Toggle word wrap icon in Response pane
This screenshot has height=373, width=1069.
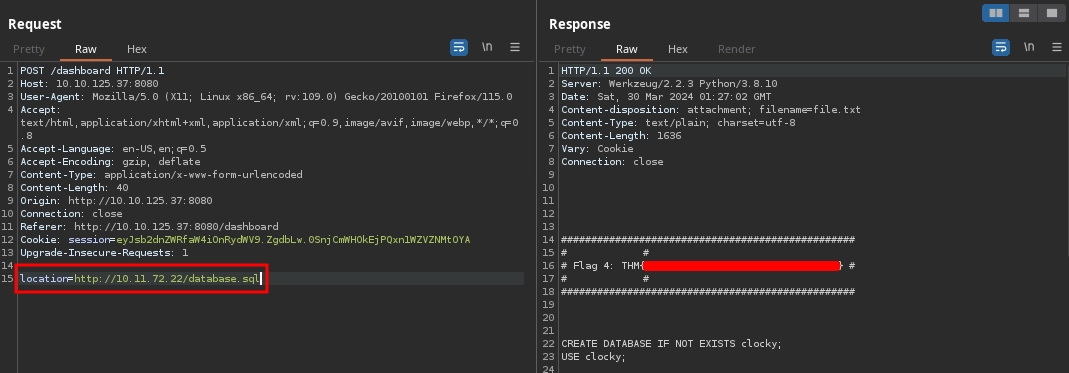(1000, 48)
